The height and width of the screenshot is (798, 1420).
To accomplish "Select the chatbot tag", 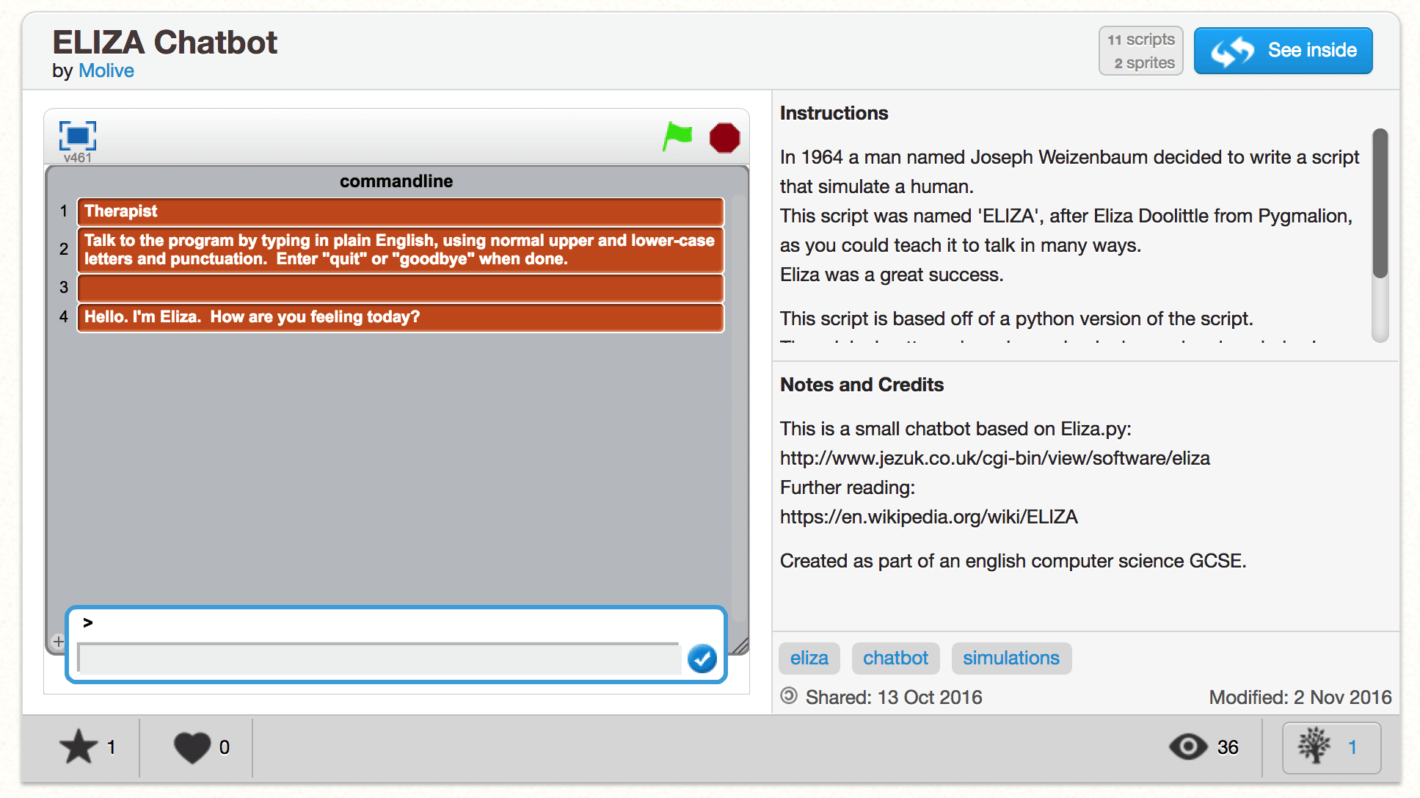I will click(895, 658).
